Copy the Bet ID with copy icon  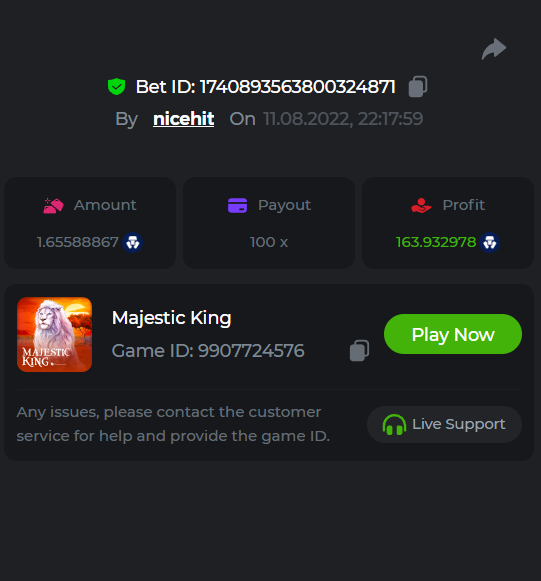[418, 87]
